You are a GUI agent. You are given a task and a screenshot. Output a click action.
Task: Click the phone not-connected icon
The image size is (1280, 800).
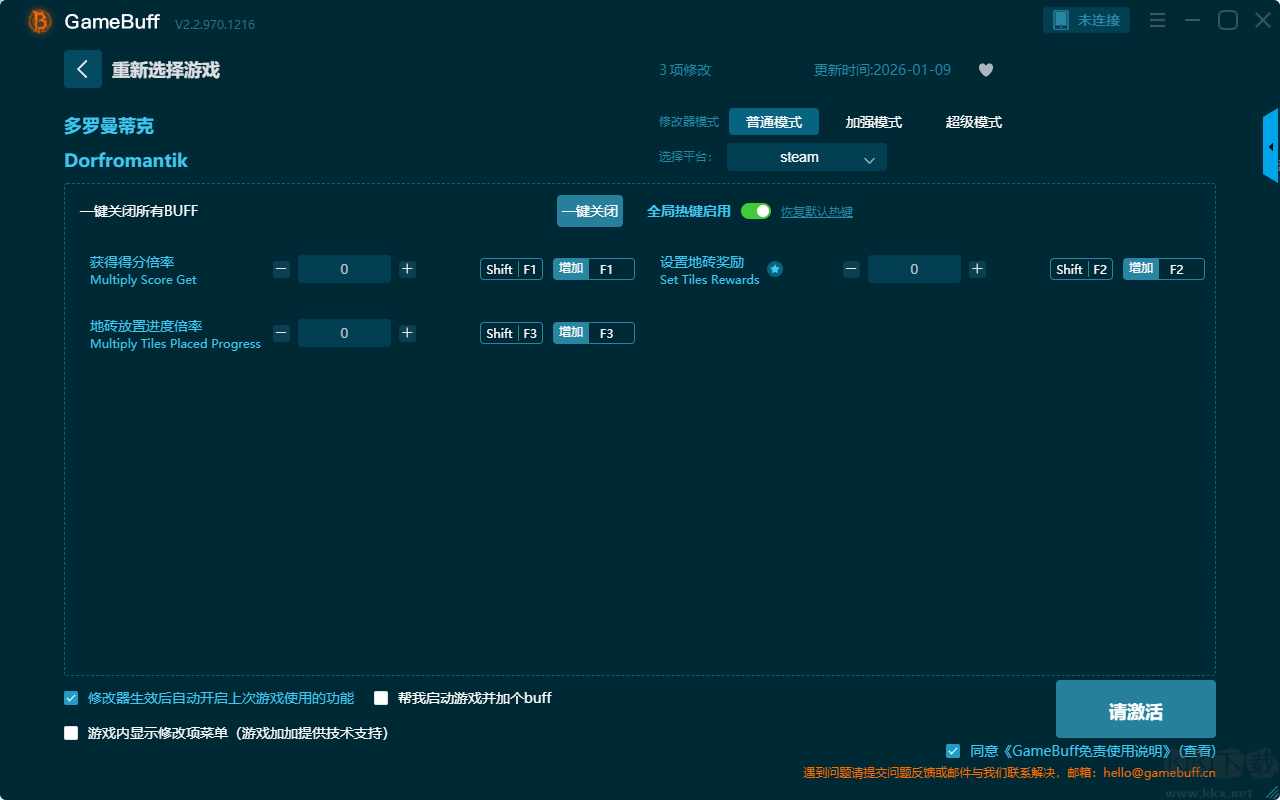(1061, 20)
